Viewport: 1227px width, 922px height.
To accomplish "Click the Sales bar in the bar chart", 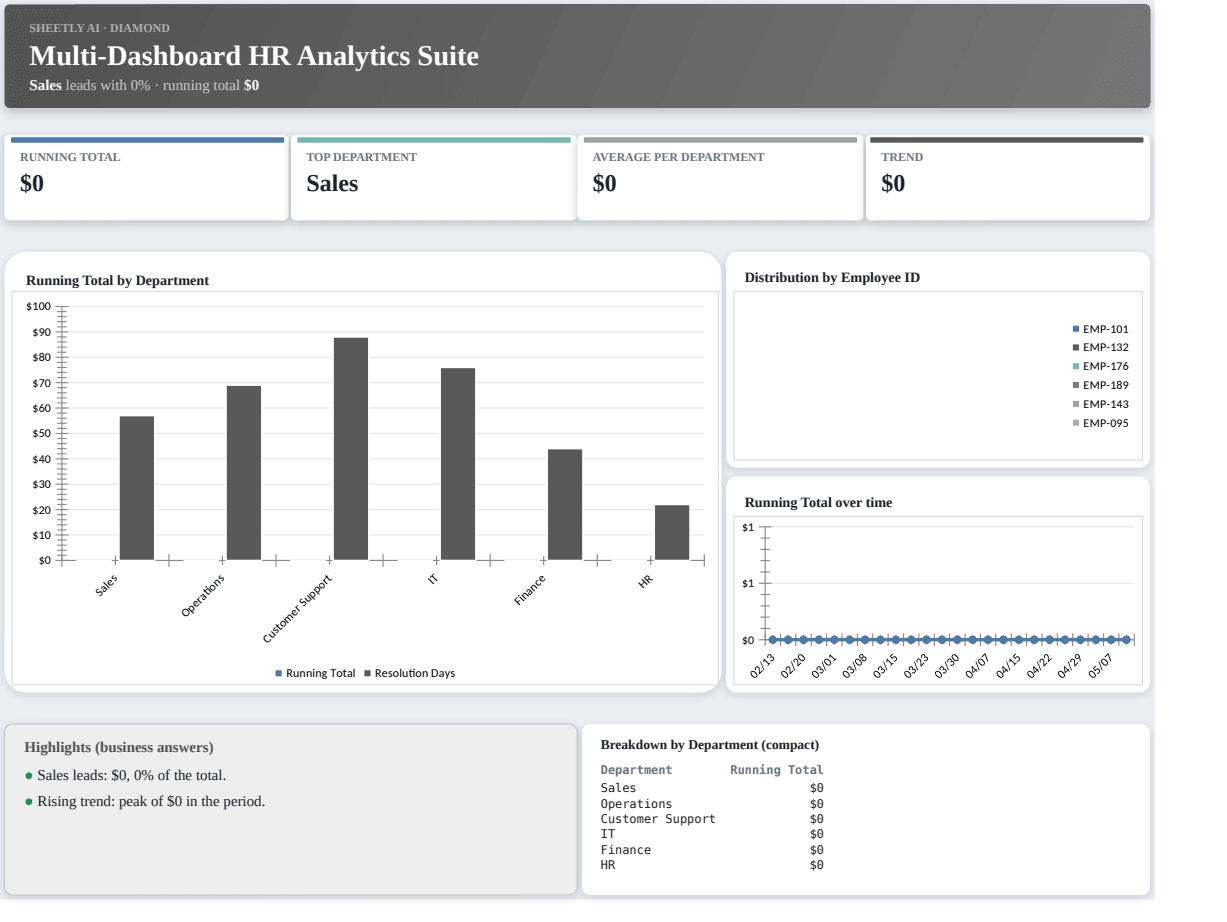I will (137, 488).
